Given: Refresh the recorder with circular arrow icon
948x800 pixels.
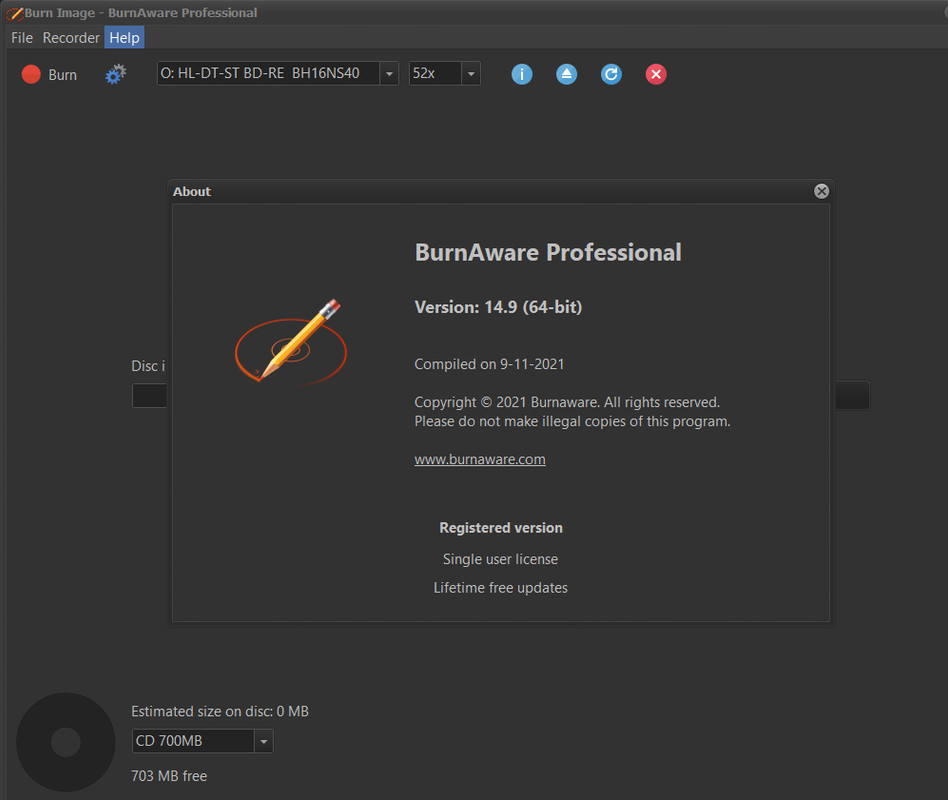Looking at the screenshot, I should (611, 74).
